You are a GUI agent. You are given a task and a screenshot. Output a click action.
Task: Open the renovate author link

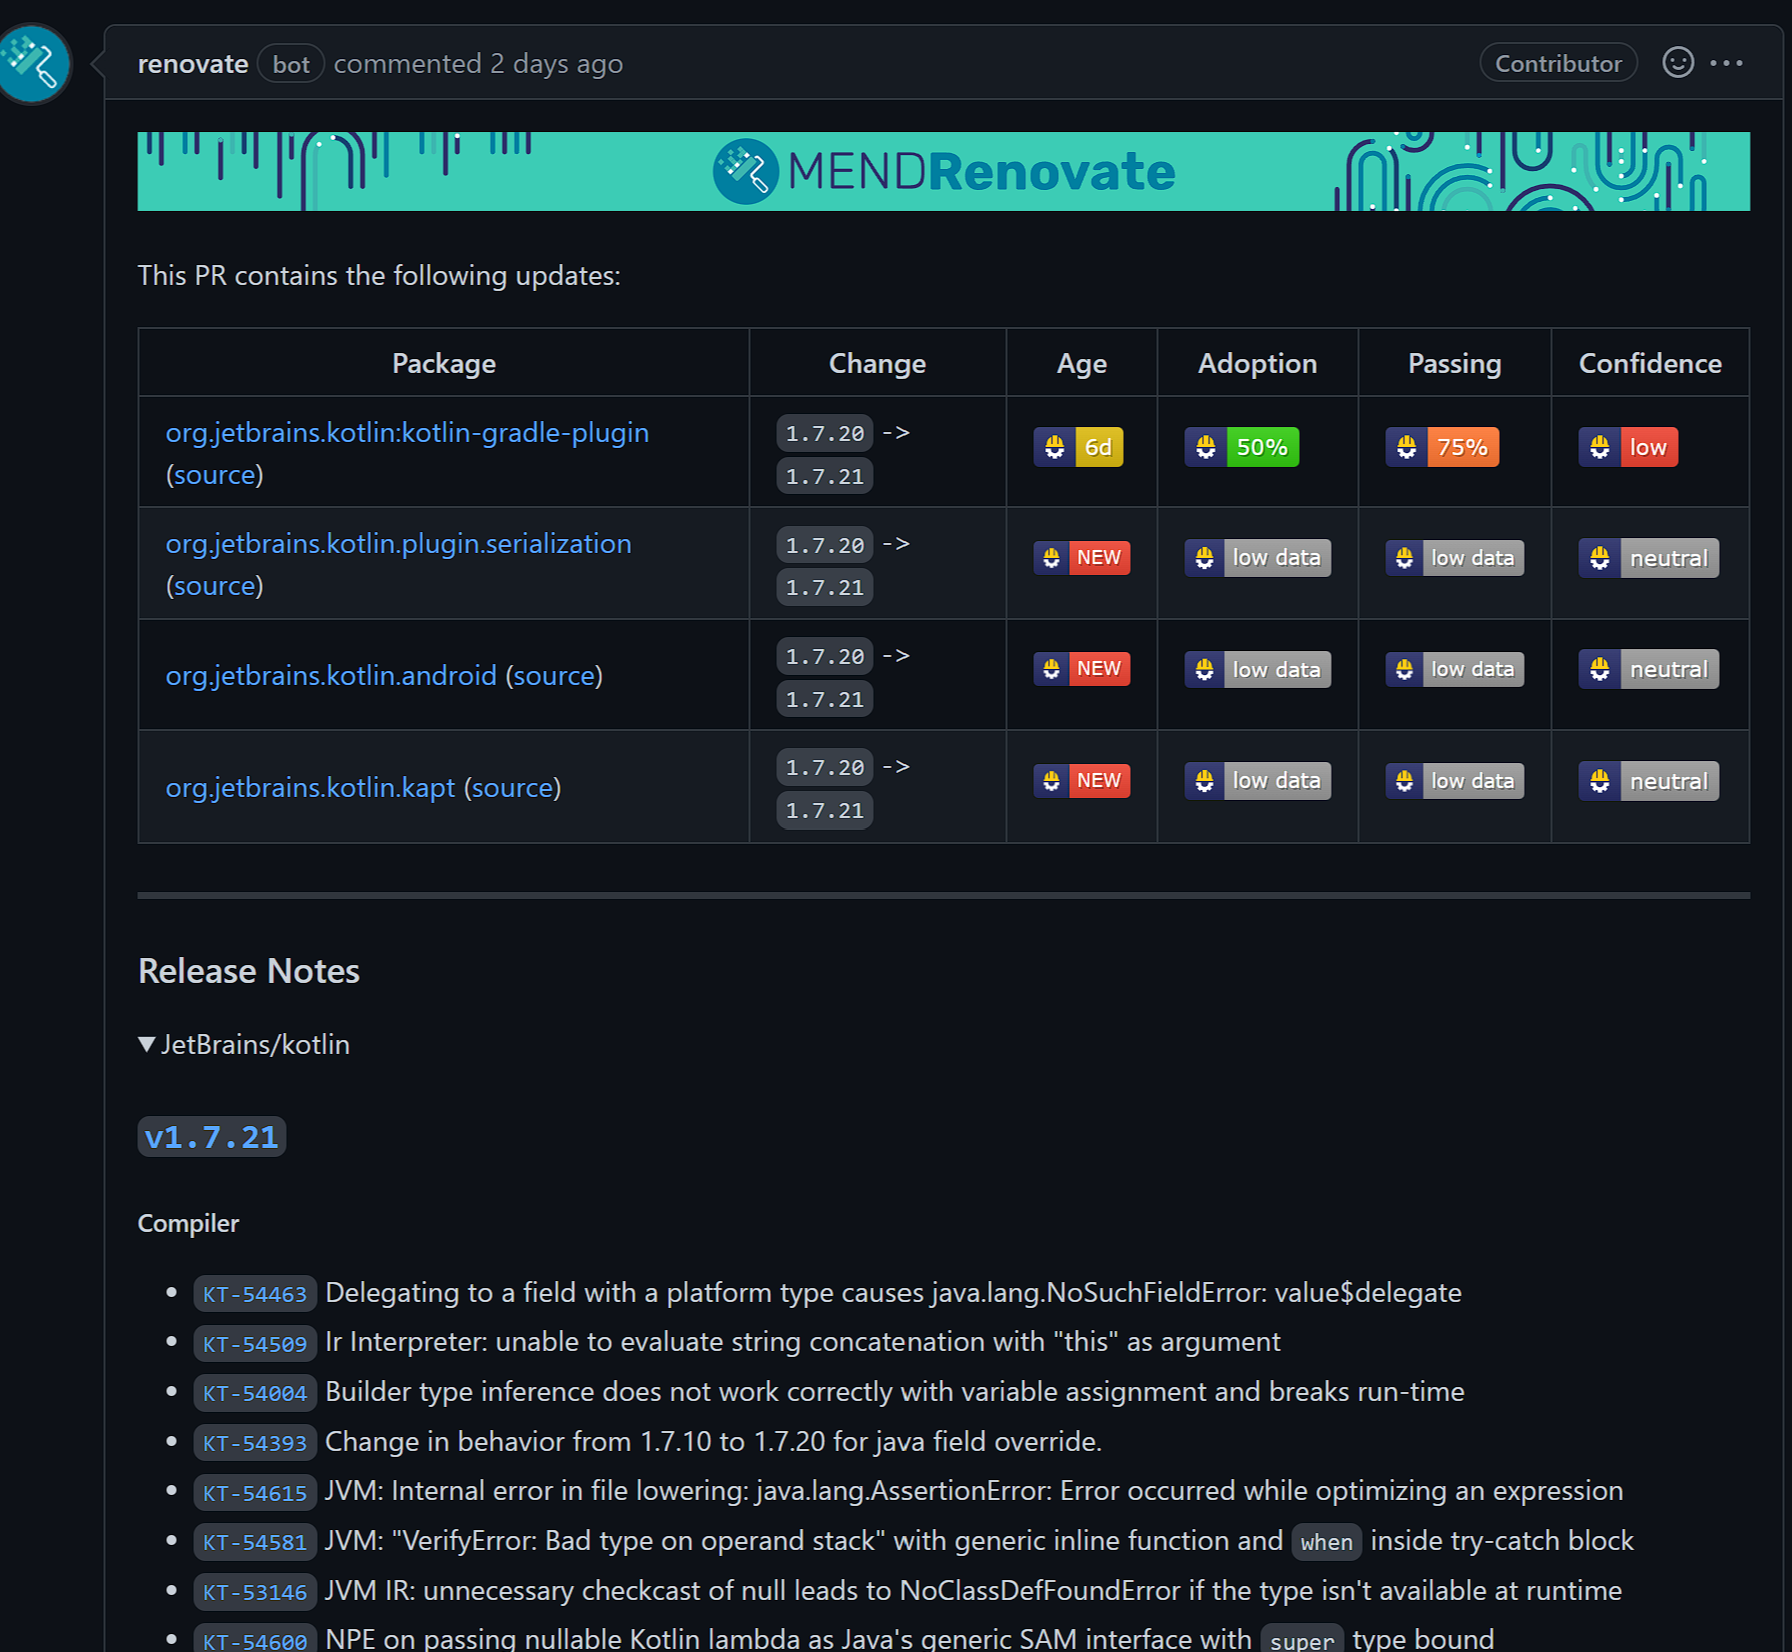tap(193, 64)
